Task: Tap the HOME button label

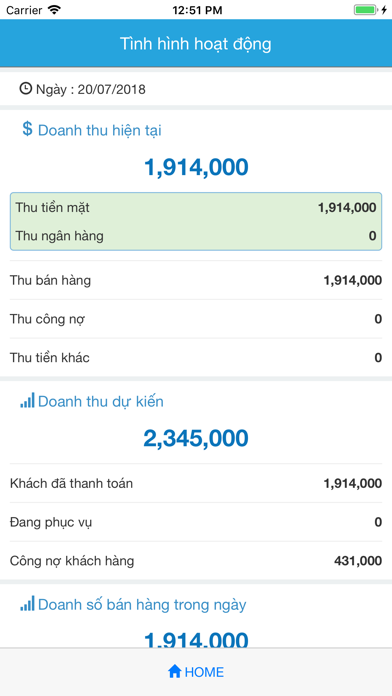Action: [x=204, y=672]
